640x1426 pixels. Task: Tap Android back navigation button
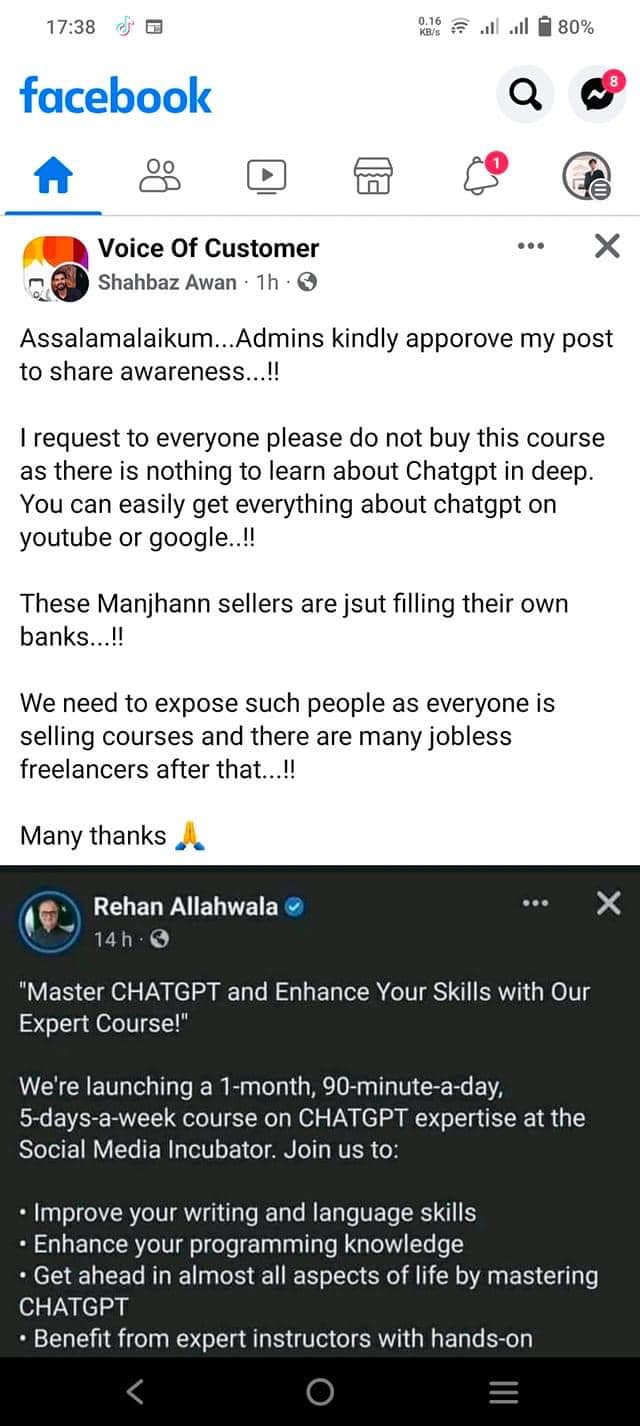pyautogui.click(x=135, y=1391)
